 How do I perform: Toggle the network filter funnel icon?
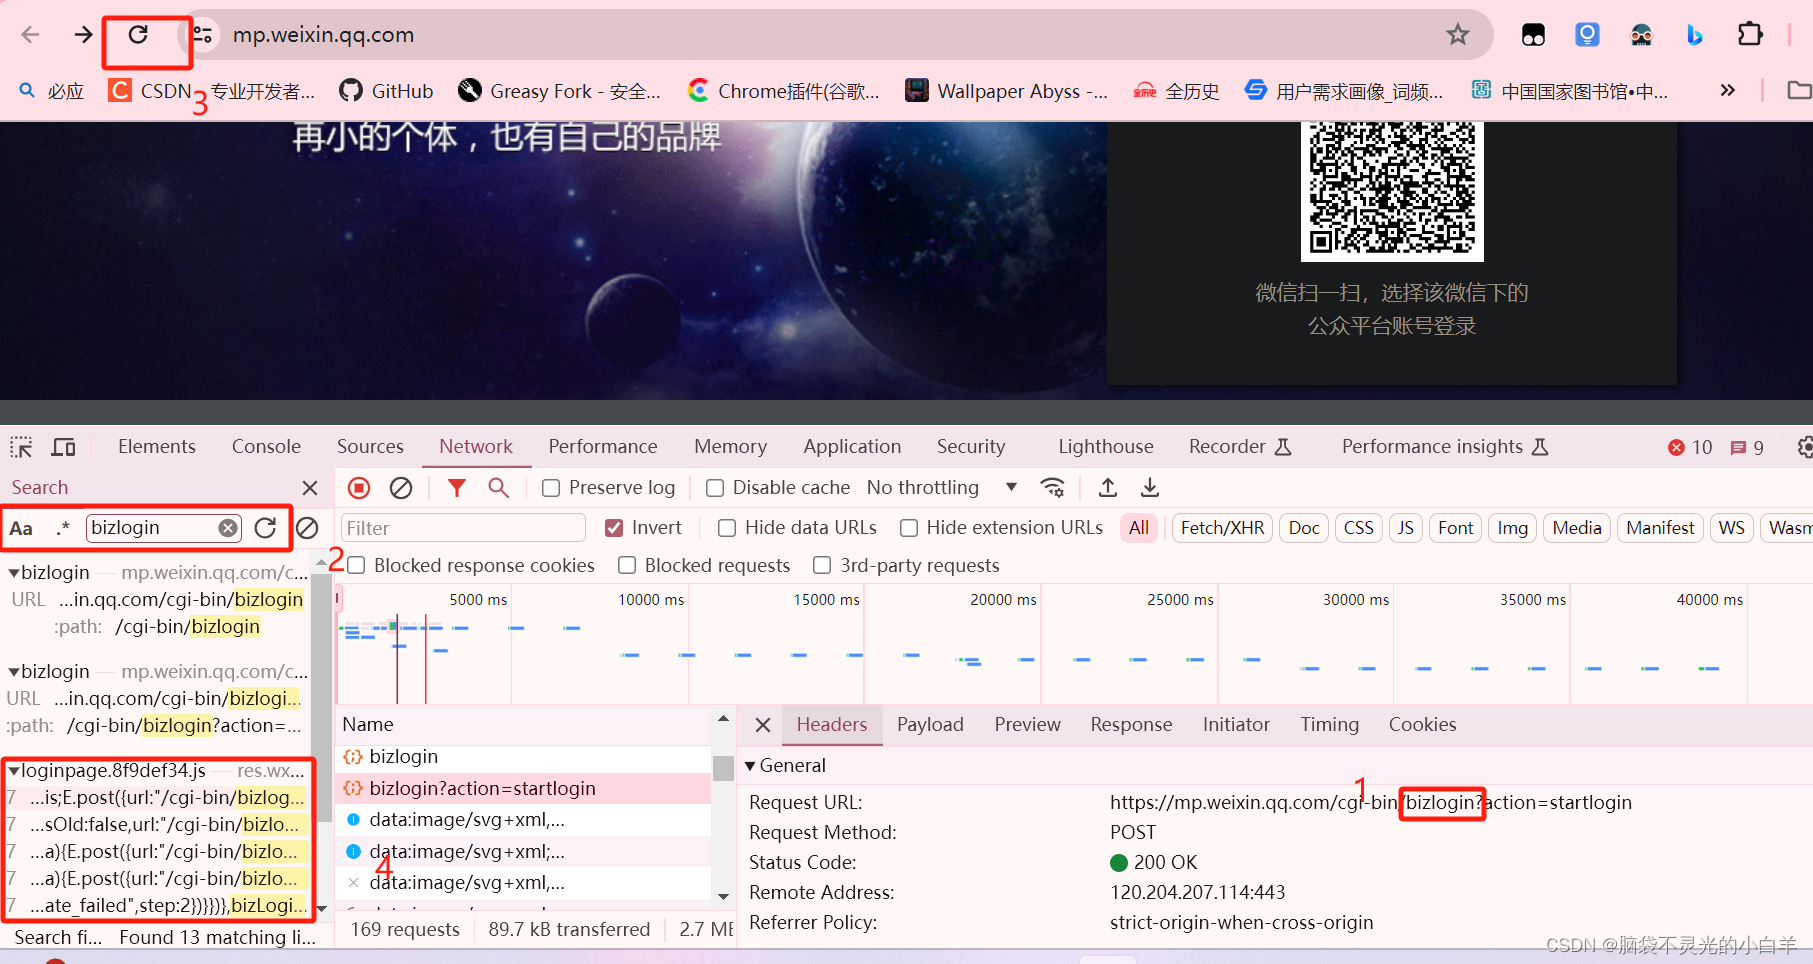[457, 488]
